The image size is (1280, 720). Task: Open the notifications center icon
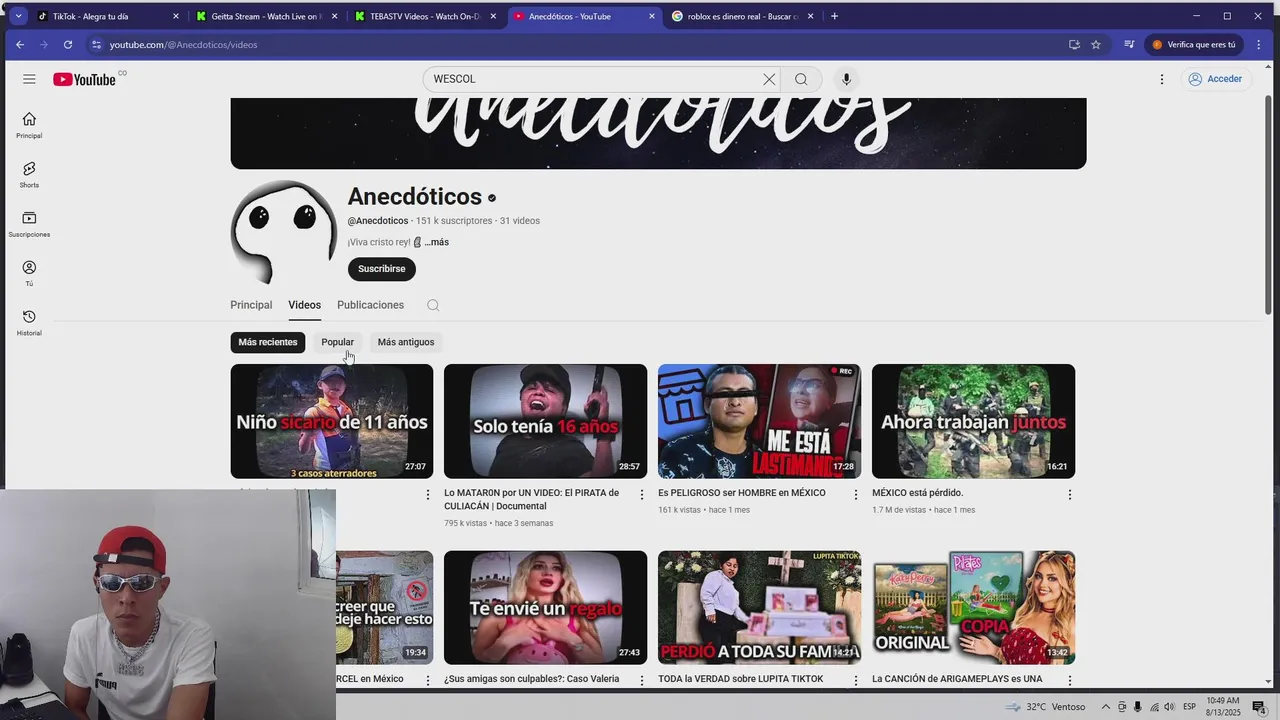1259,707
